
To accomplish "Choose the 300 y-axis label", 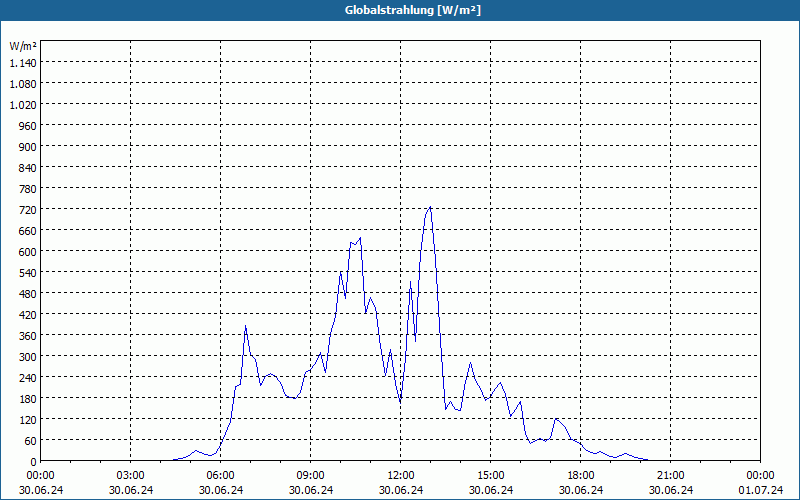I will [x=28, y=357].
